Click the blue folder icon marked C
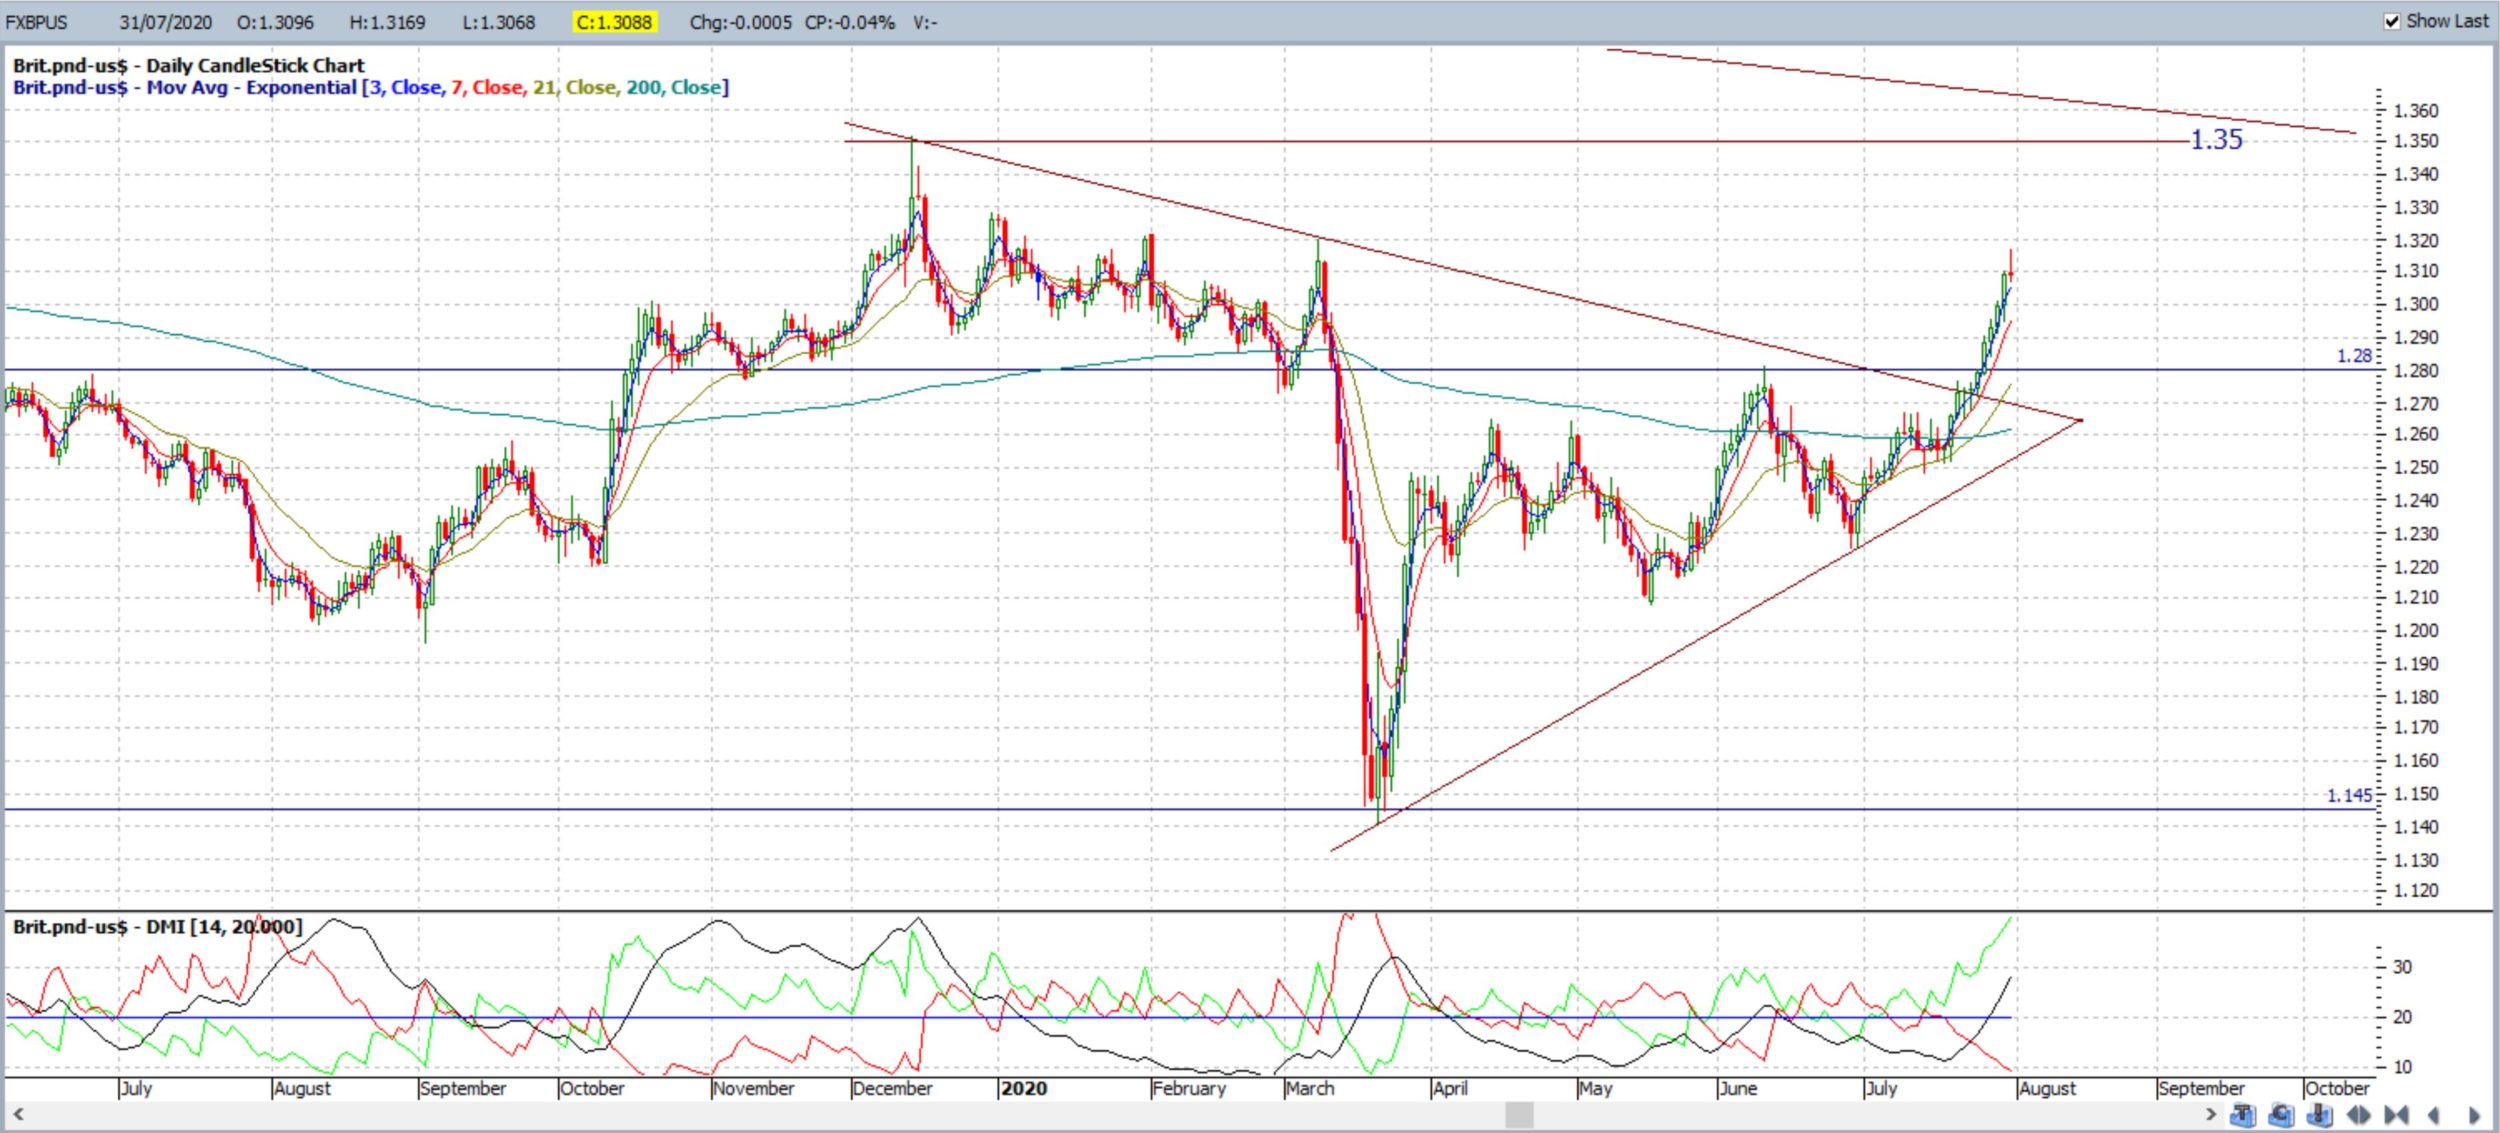Screen dimensions: 2500x1133 (2281, 1114)
